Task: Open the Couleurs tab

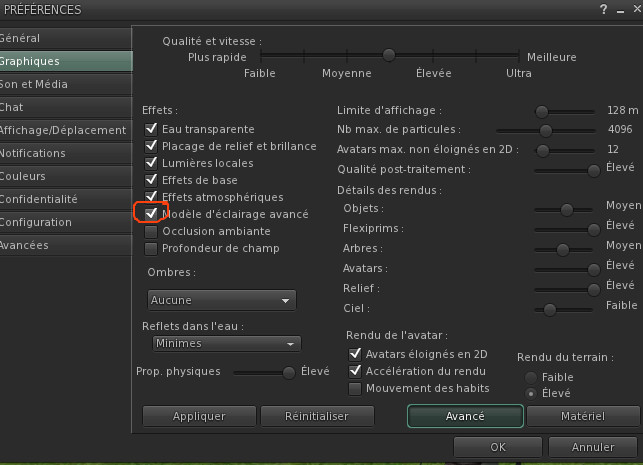Action: (x=66, y=176)
